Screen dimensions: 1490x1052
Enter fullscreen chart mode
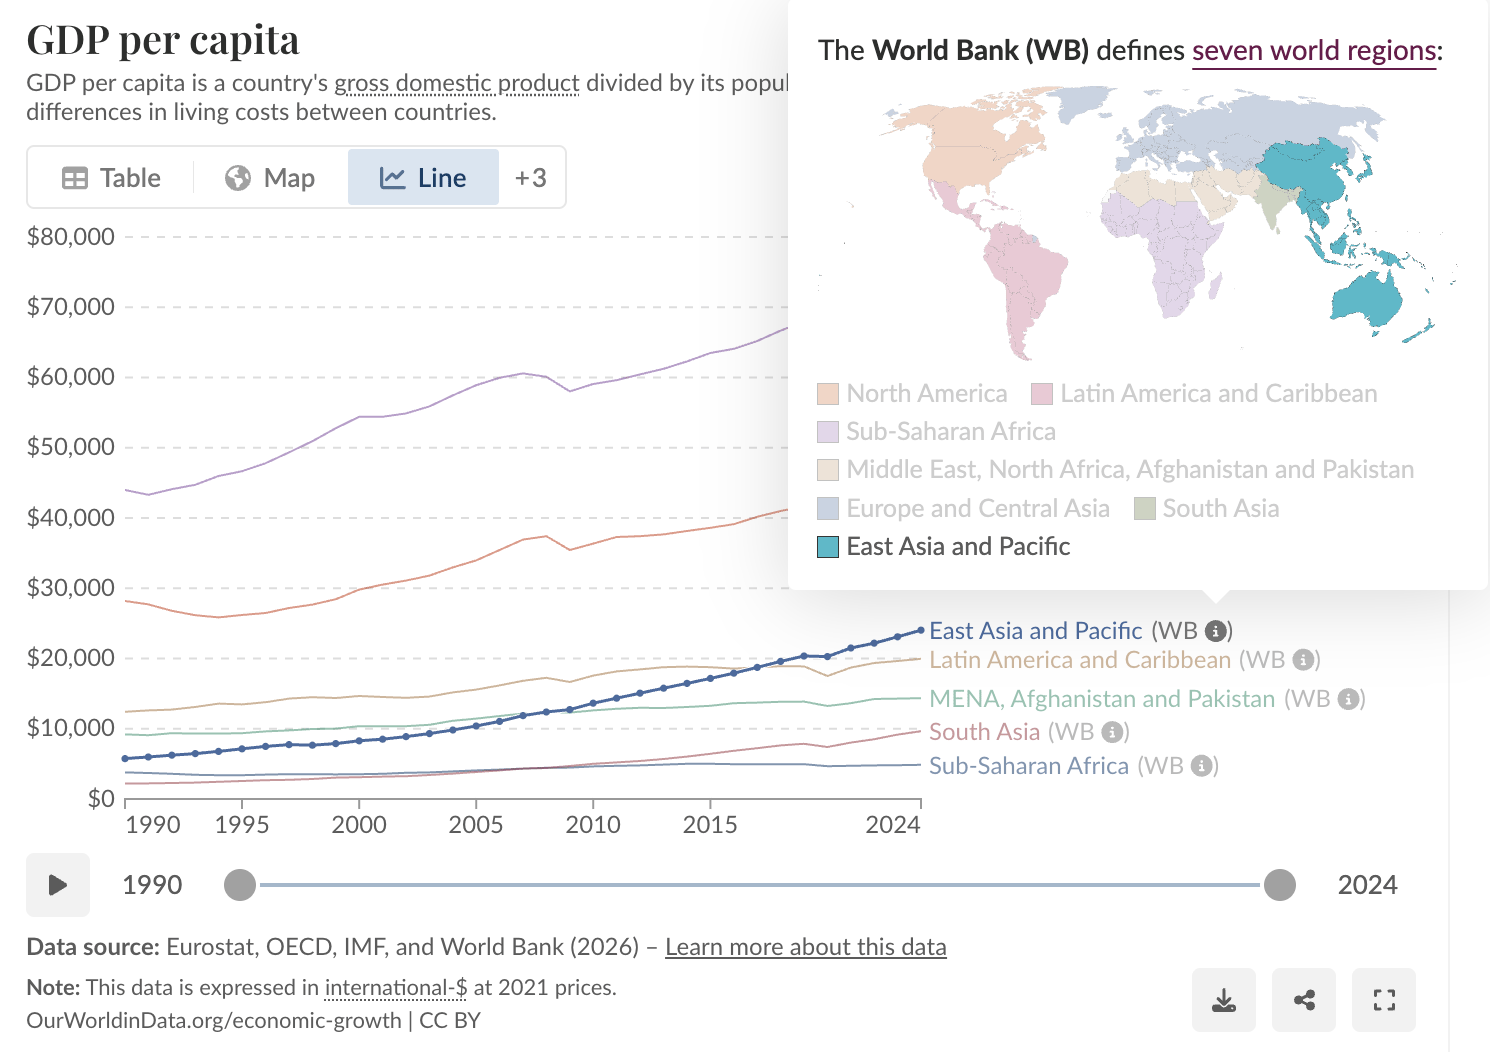(1384, 999)
